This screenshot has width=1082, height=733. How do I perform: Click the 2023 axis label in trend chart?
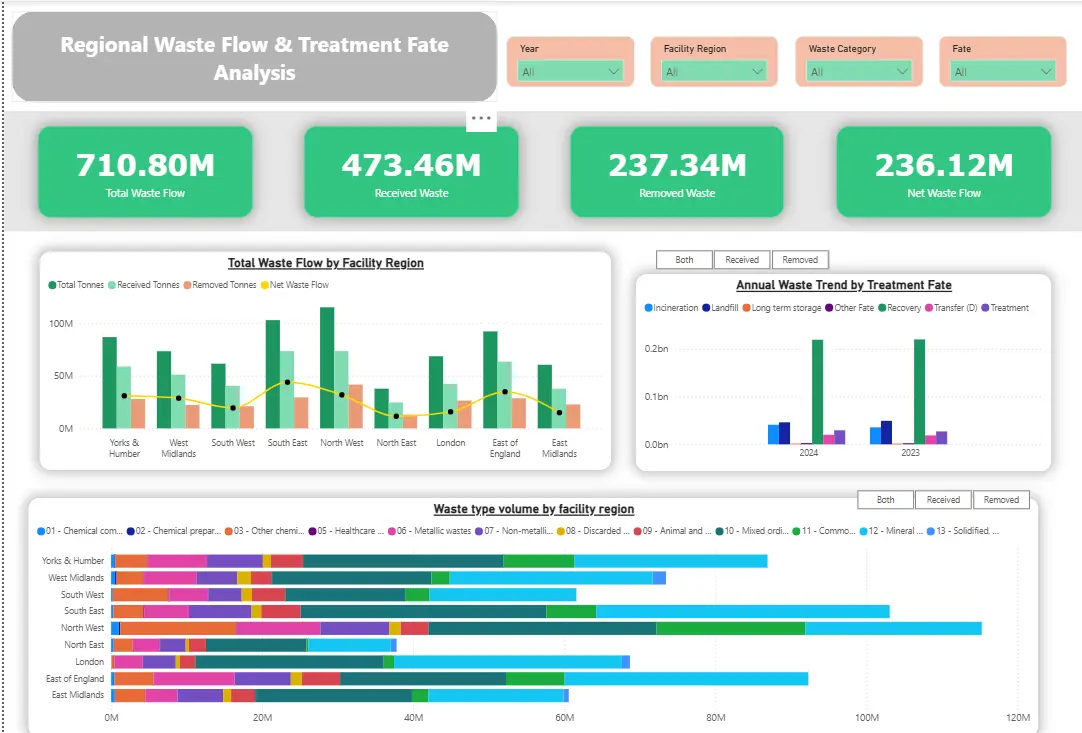coord(910,453)
